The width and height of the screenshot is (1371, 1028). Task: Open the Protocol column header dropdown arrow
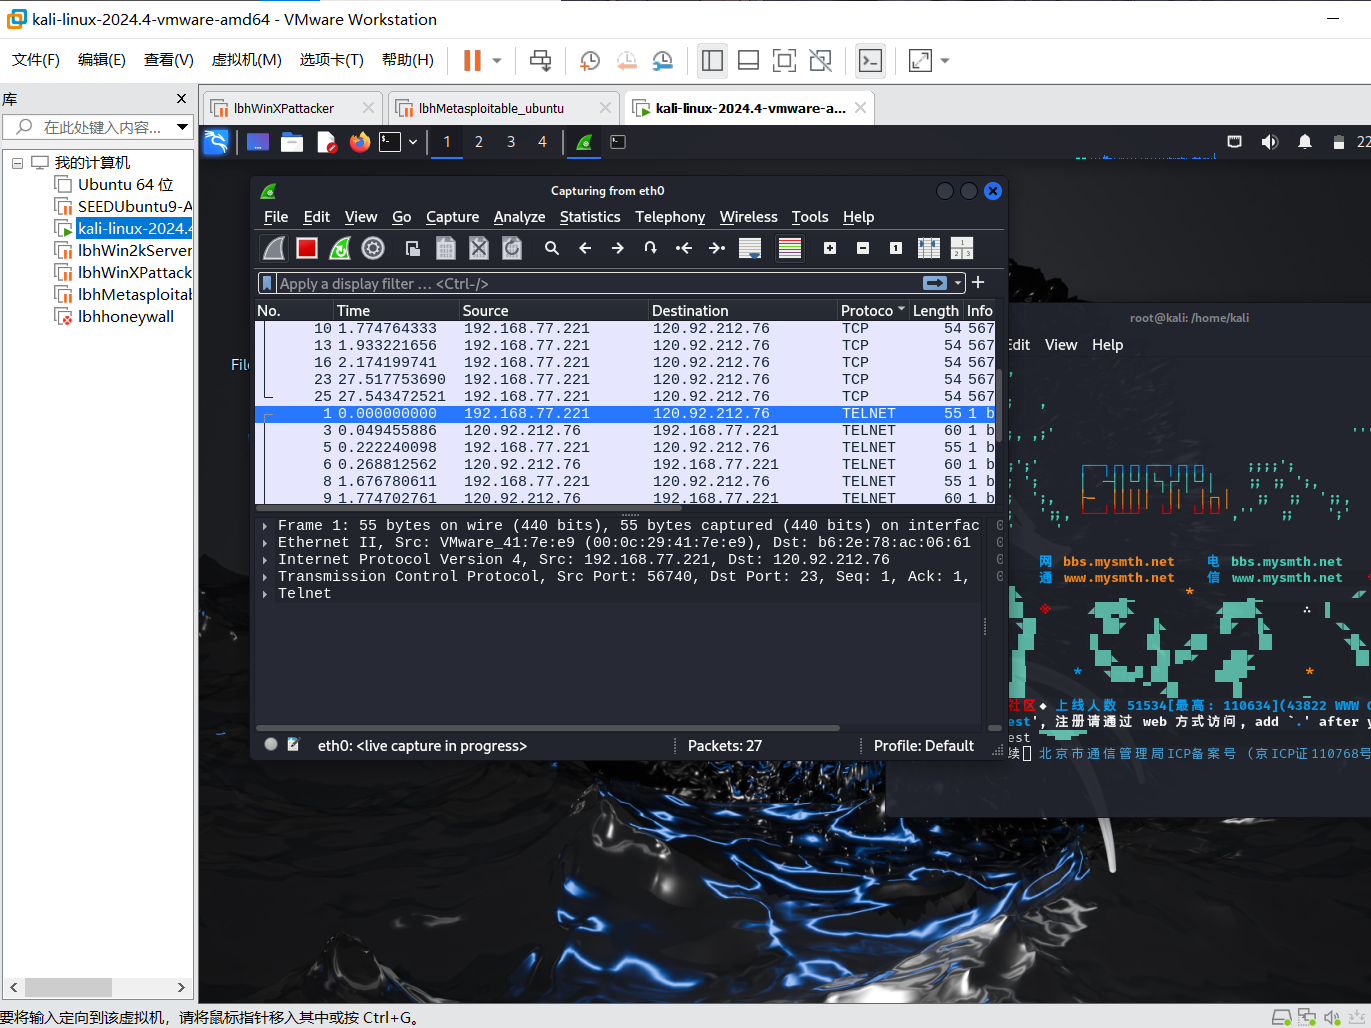[902, 310]
